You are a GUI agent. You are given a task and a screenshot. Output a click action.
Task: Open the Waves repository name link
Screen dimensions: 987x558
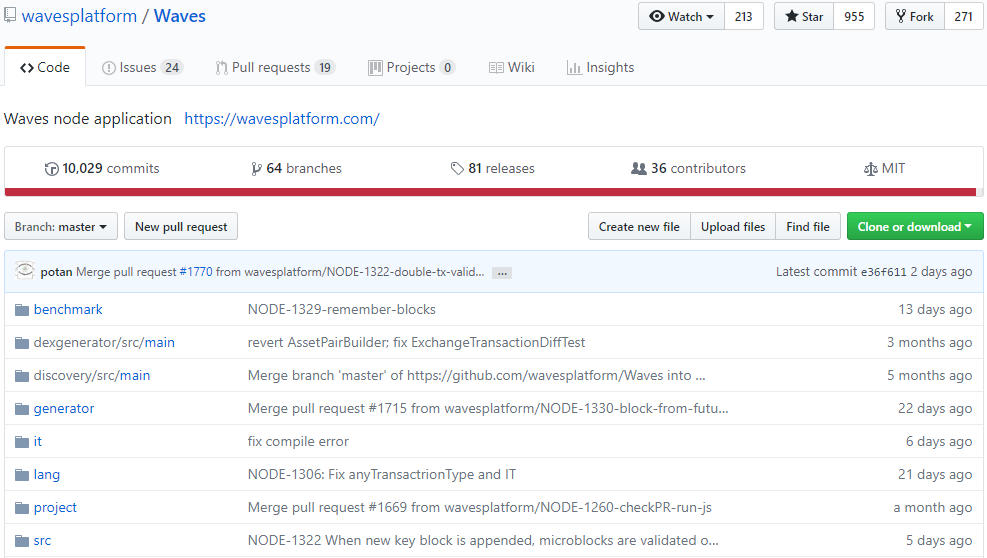[180, 16]
